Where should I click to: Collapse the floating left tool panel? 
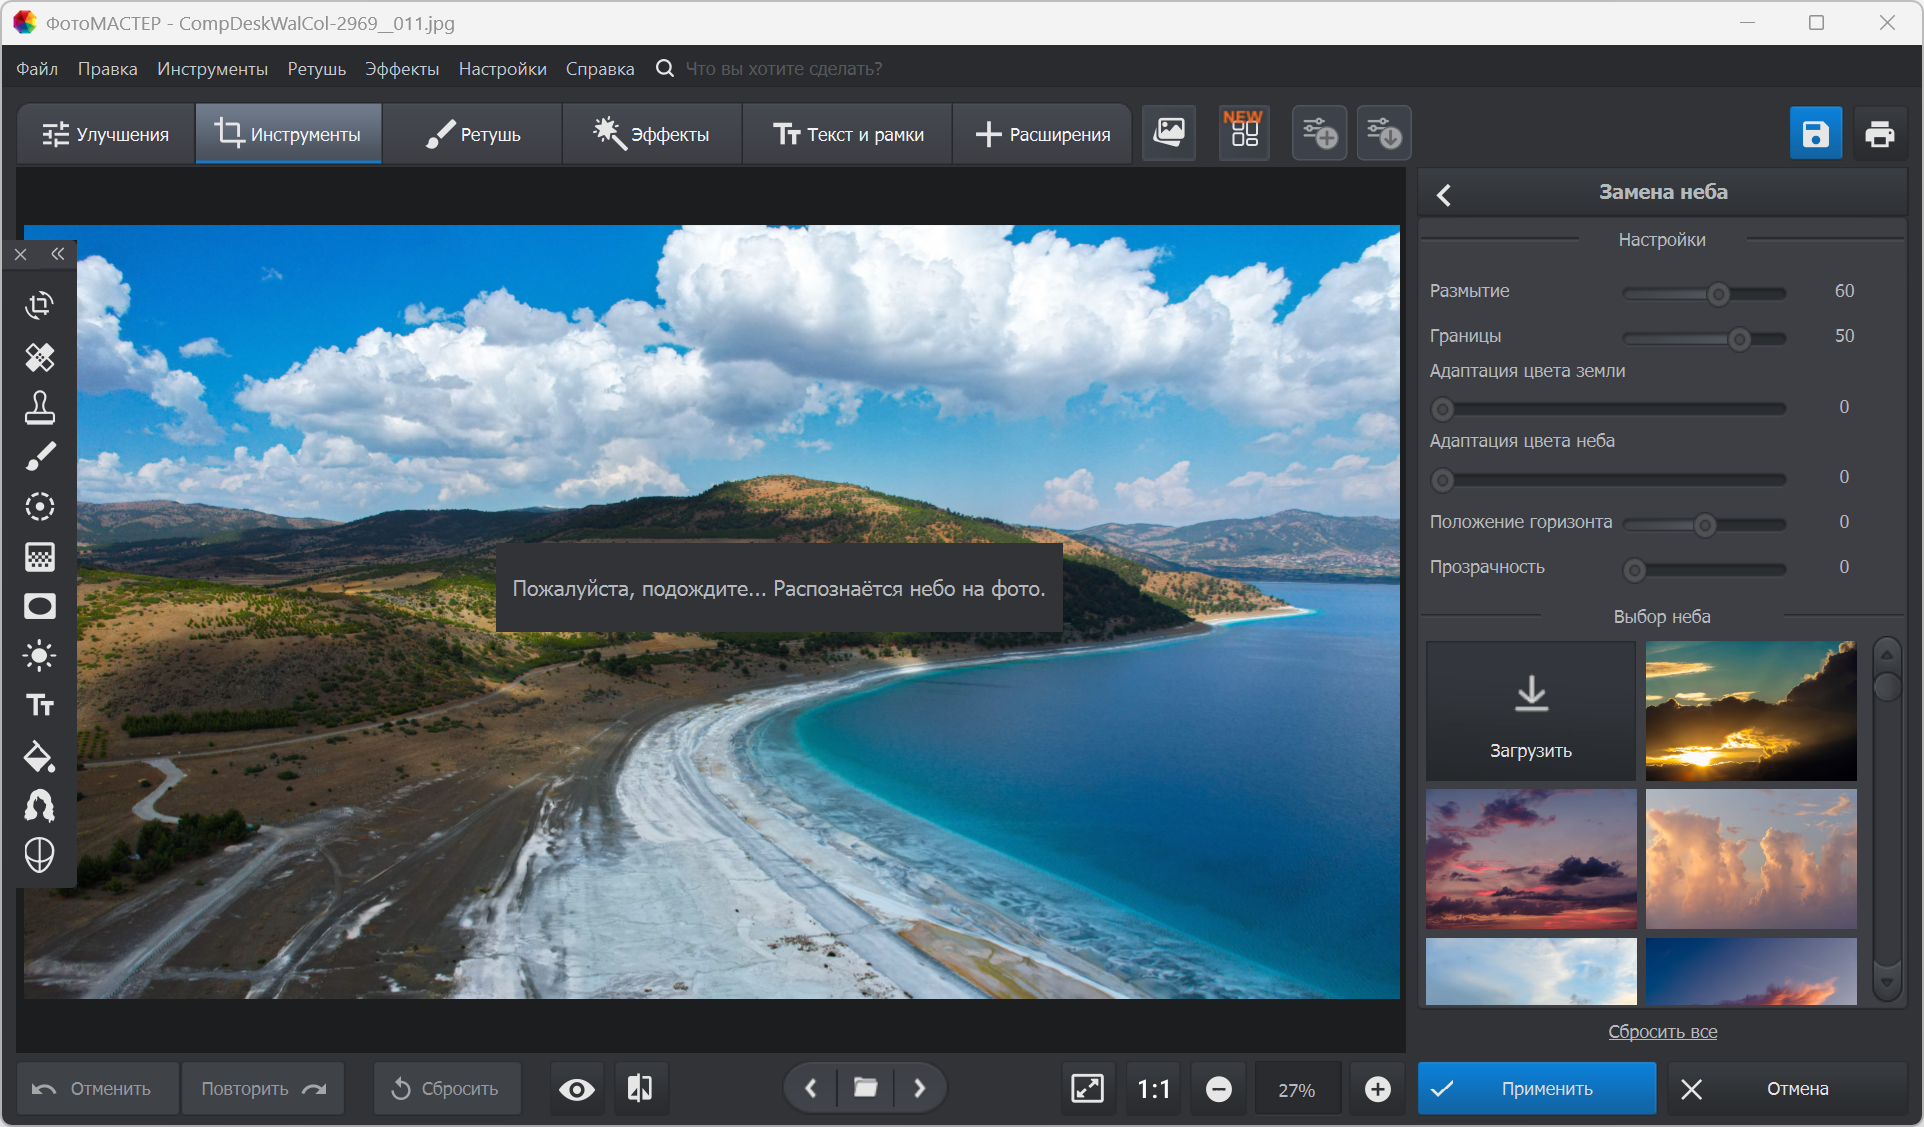58,254
